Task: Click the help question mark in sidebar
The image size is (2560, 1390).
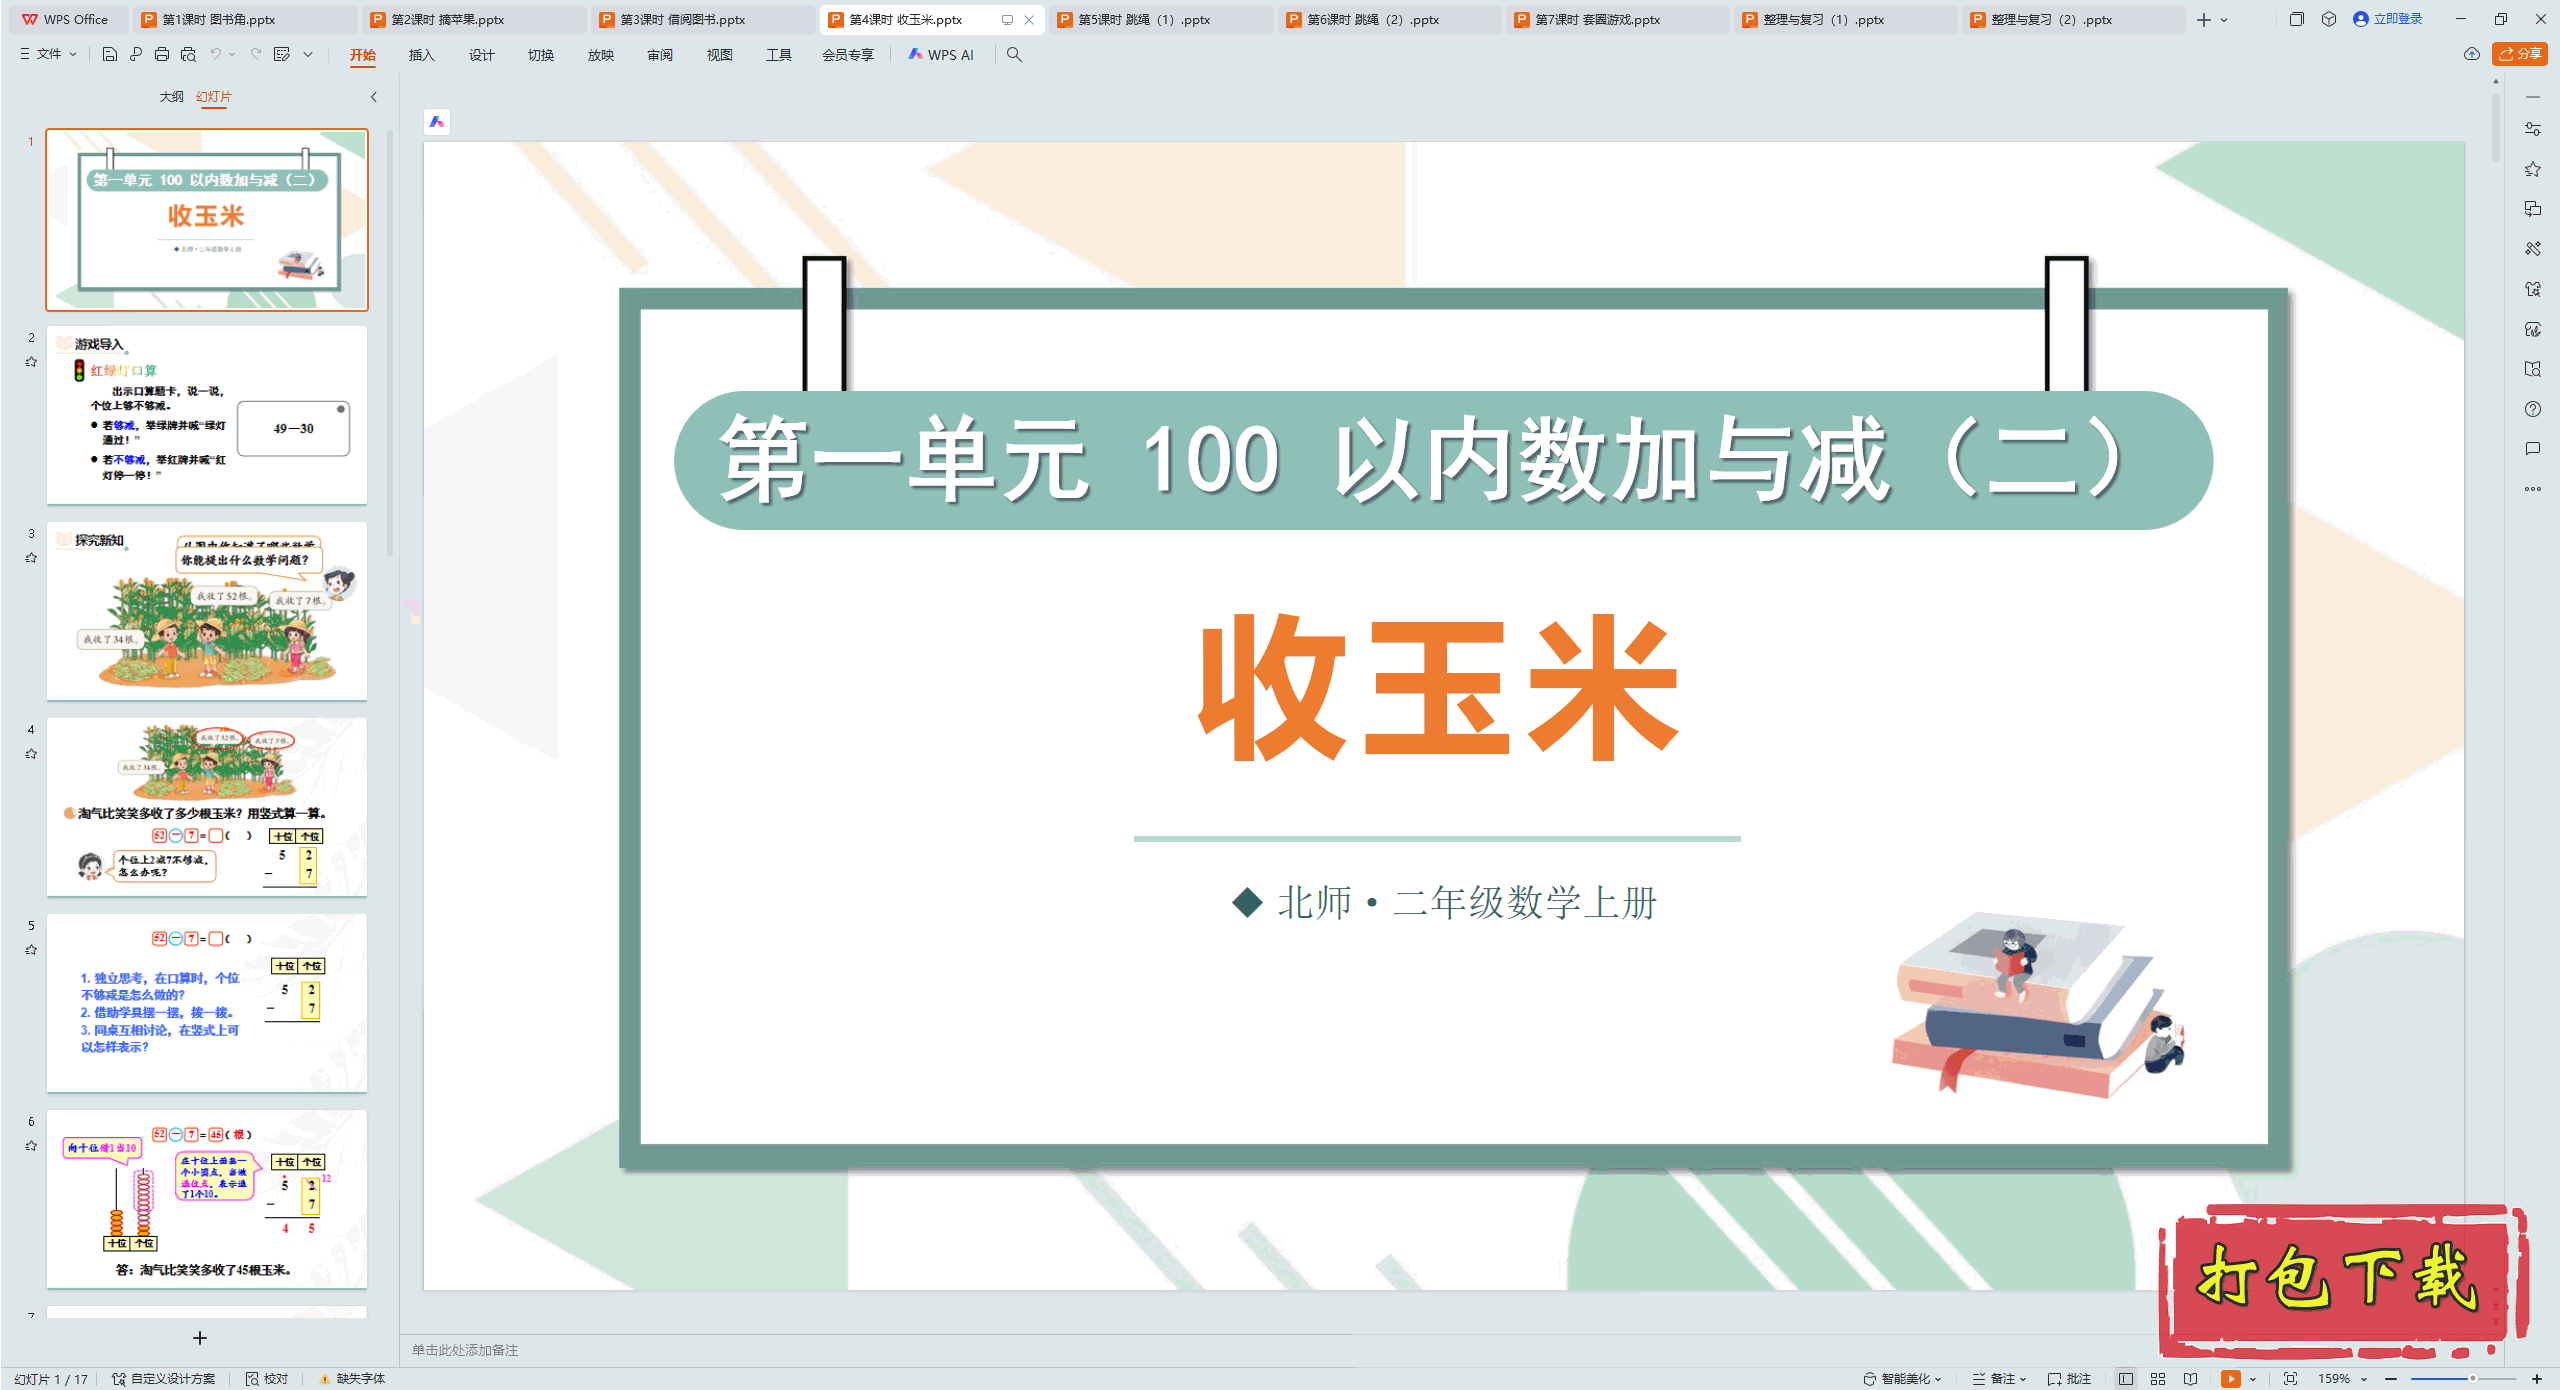Action: (x=2532, y=409)
